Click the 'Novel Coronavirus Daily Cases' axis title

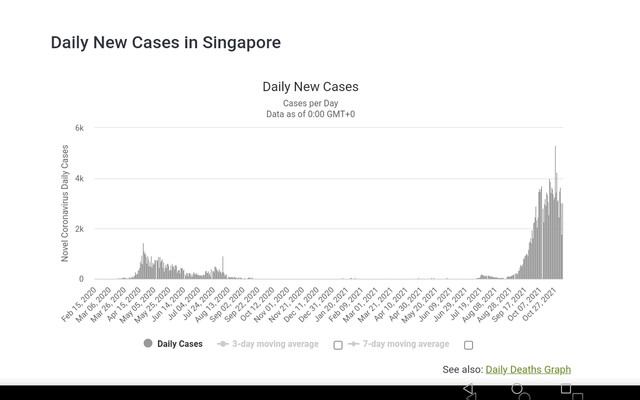[x=65, y=204]
